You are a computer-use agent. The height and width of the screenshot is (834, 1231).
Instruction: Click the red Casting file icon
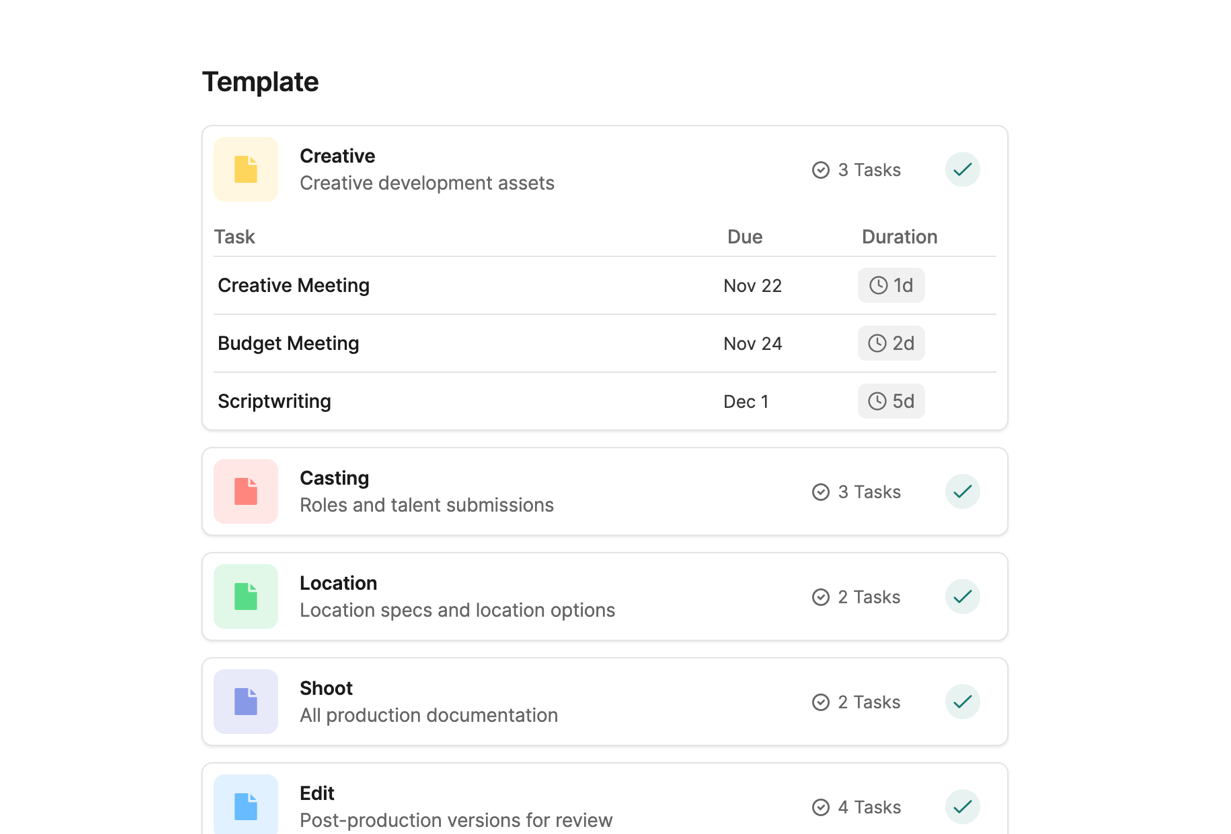pyautogui.click(x=246, y=492)
